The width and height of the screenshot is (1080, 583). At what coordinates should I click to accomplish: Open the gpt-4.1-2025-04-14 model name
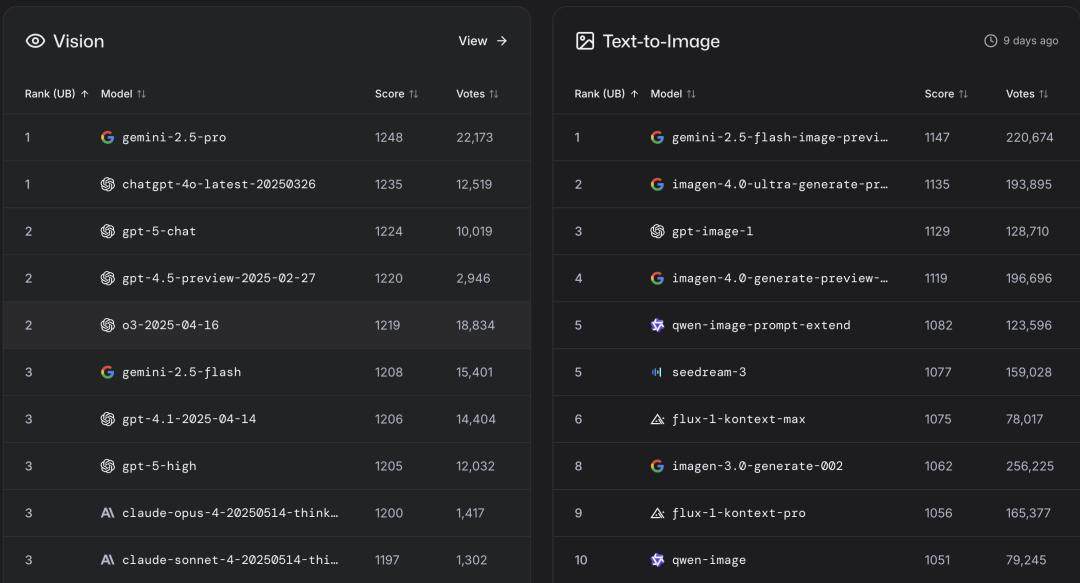189,419
